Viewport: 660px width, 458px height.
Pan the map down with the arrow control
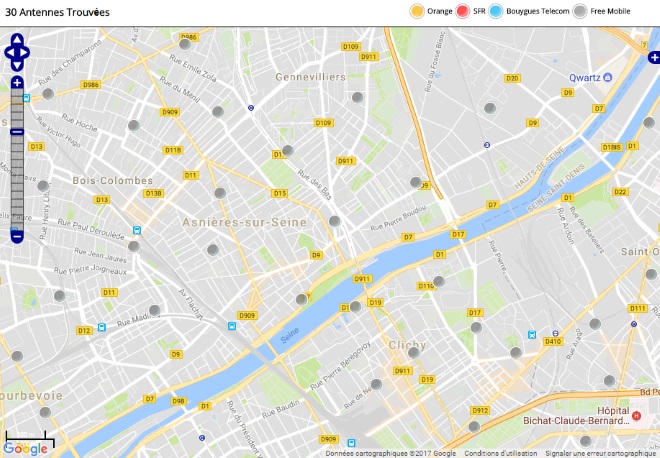pyautogui.click(x=17, y=65)
